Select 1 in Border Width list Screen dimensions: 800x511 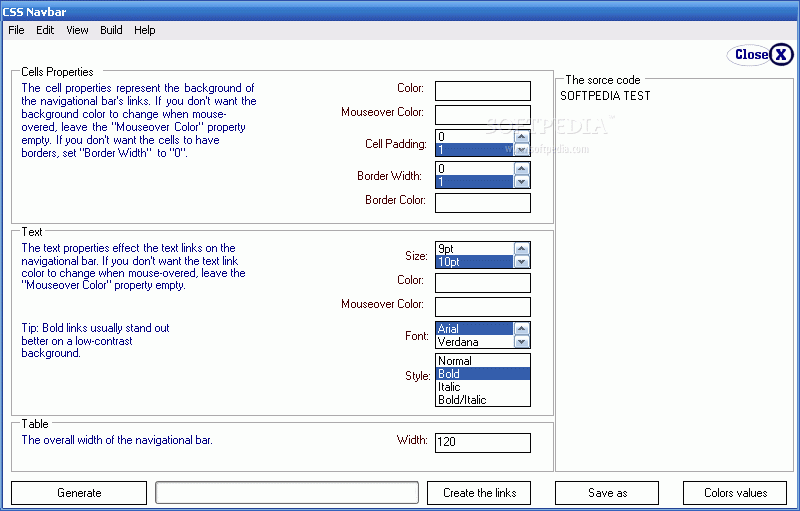tap(474, 182)
